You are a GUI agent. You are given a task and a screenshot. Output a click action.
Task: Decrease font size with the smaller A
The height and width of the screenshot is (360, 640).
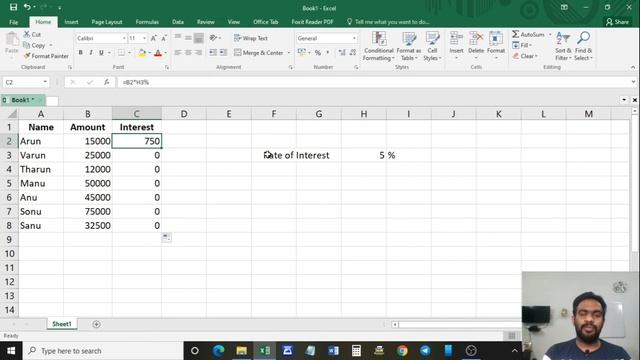coord(164,38)
